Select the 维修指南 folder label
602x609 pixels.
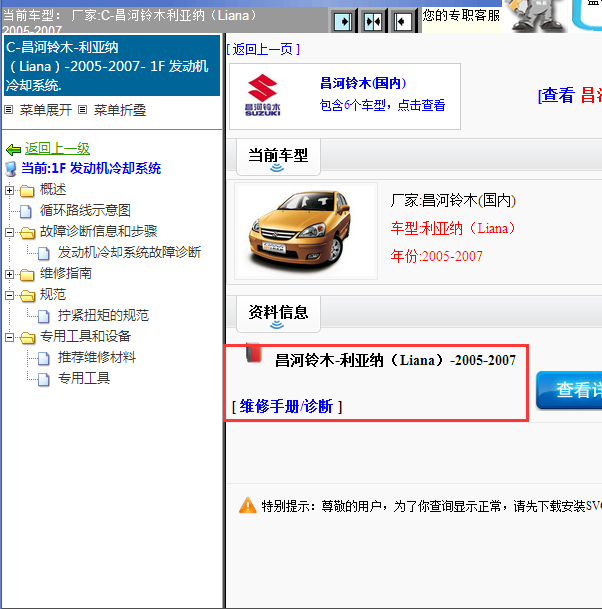click(66, 273)
